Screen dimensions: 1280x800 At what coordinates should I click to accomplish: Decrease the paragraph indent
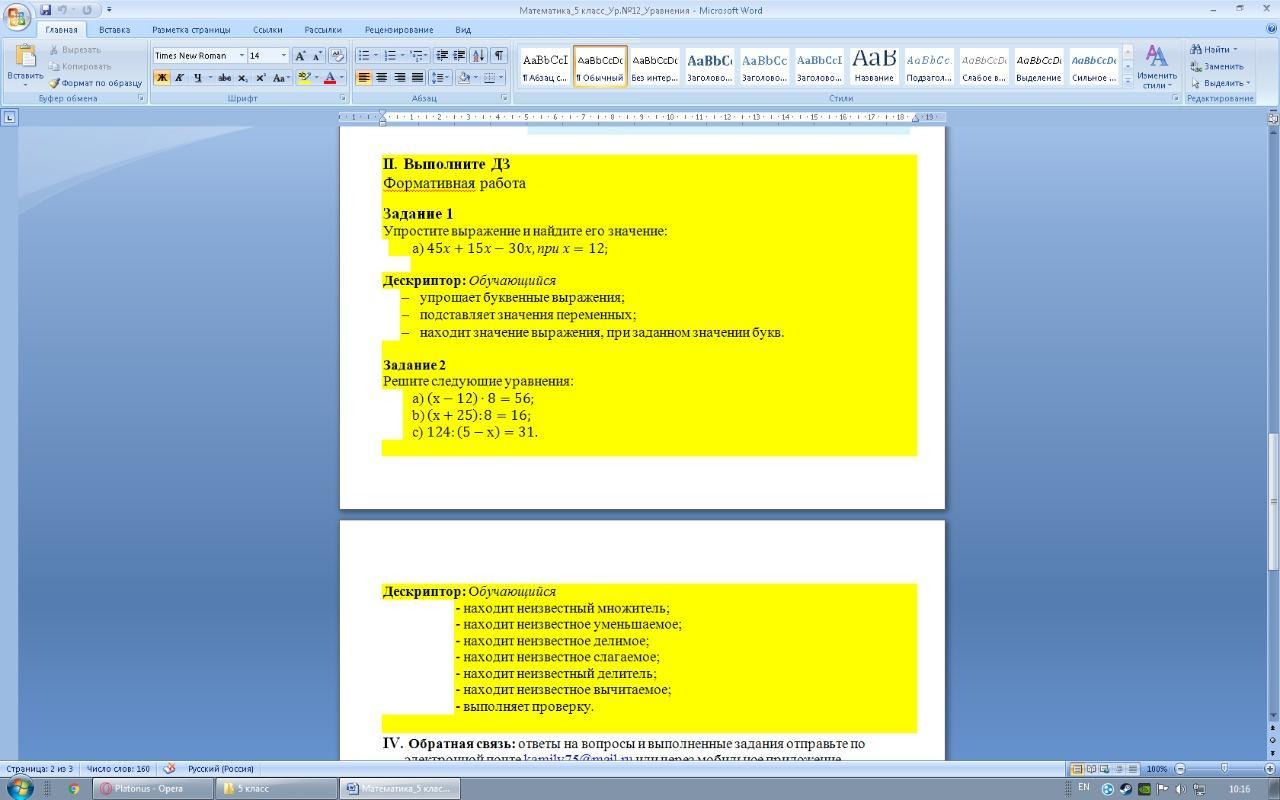(x=442, y=56)
